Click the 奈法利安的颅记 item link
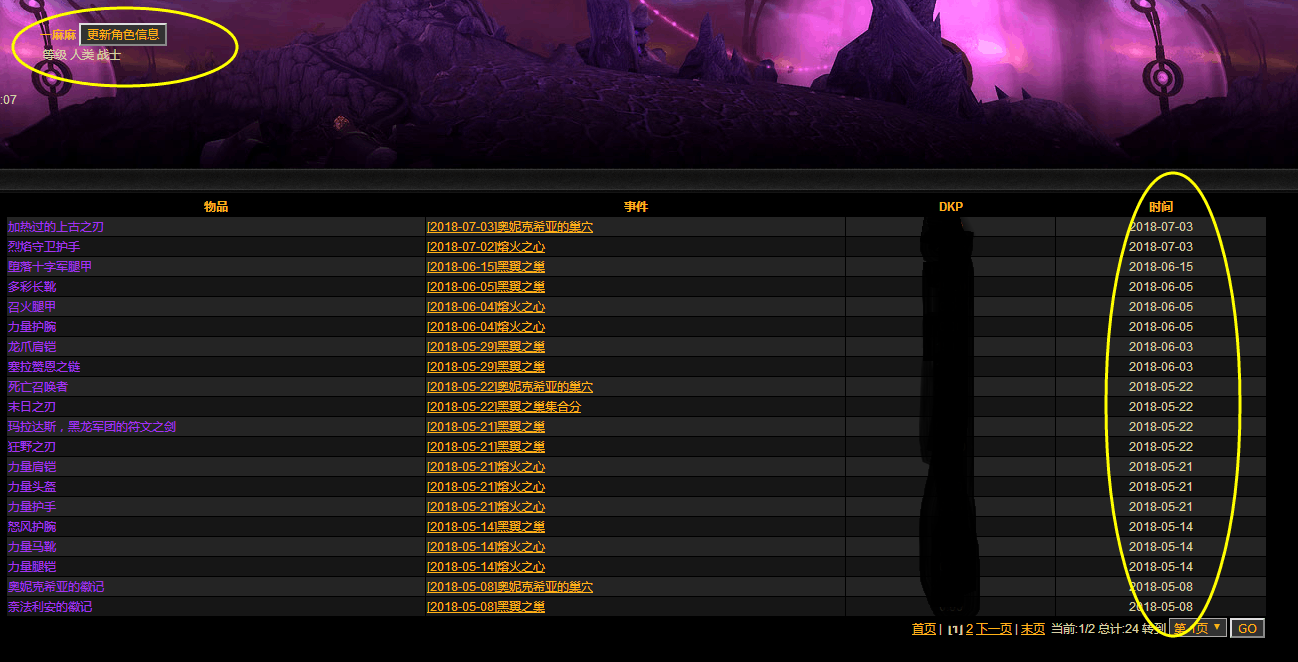 [48, 606]
